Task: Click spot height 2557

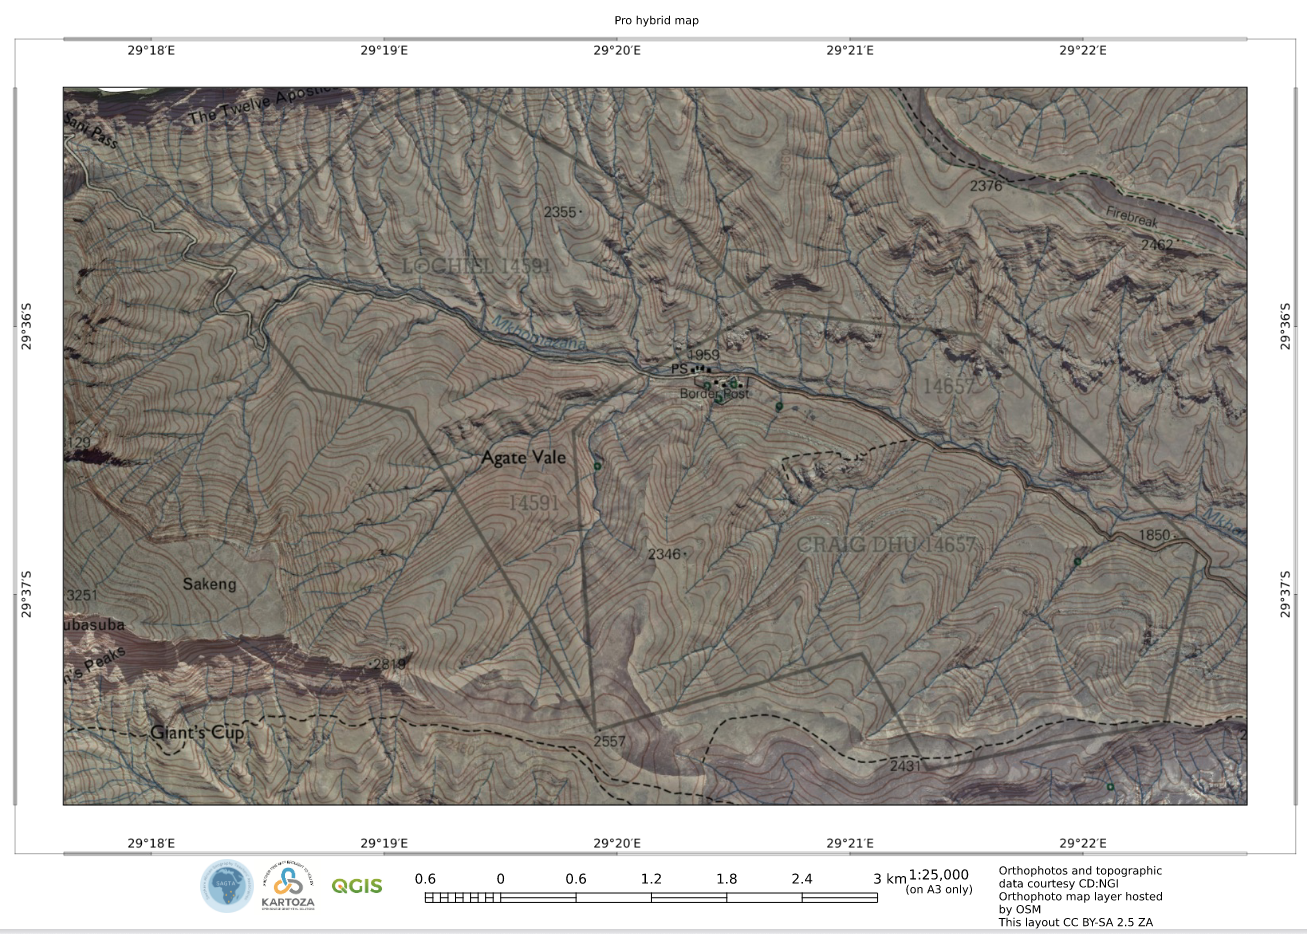Action: (609, 741)
